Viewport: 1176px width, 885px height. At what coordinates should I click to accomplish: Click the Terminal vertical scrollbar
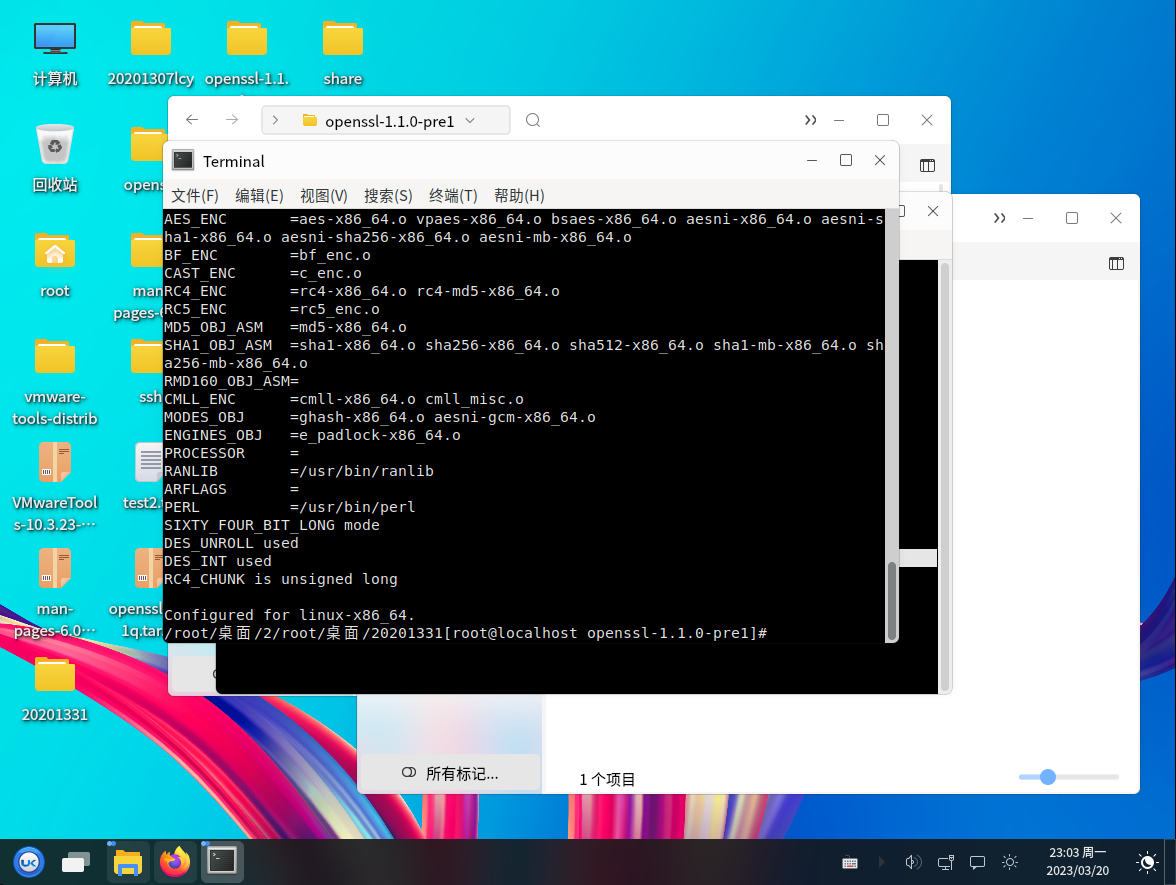click(892, 598)
